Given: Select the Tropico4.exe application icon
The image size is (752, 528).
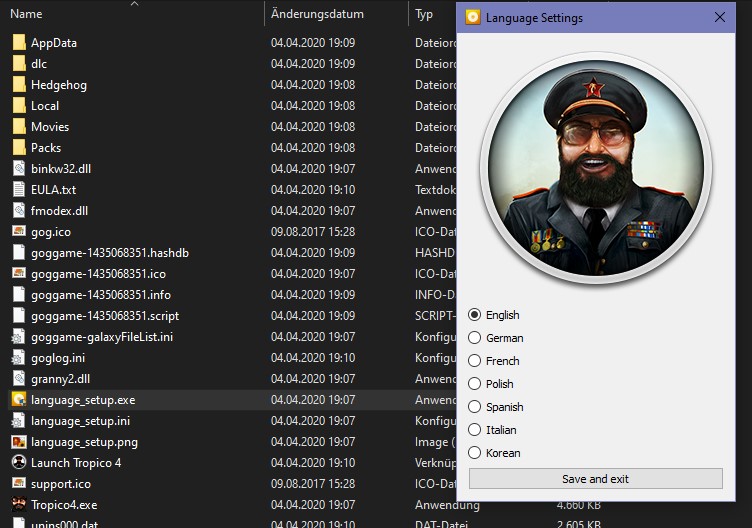Looking at the screenshot, I should click(19, 505).
